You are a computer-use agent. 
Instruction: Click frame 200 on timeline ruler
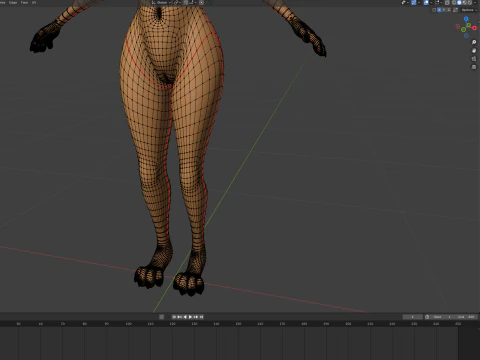(x=348, y=324)
